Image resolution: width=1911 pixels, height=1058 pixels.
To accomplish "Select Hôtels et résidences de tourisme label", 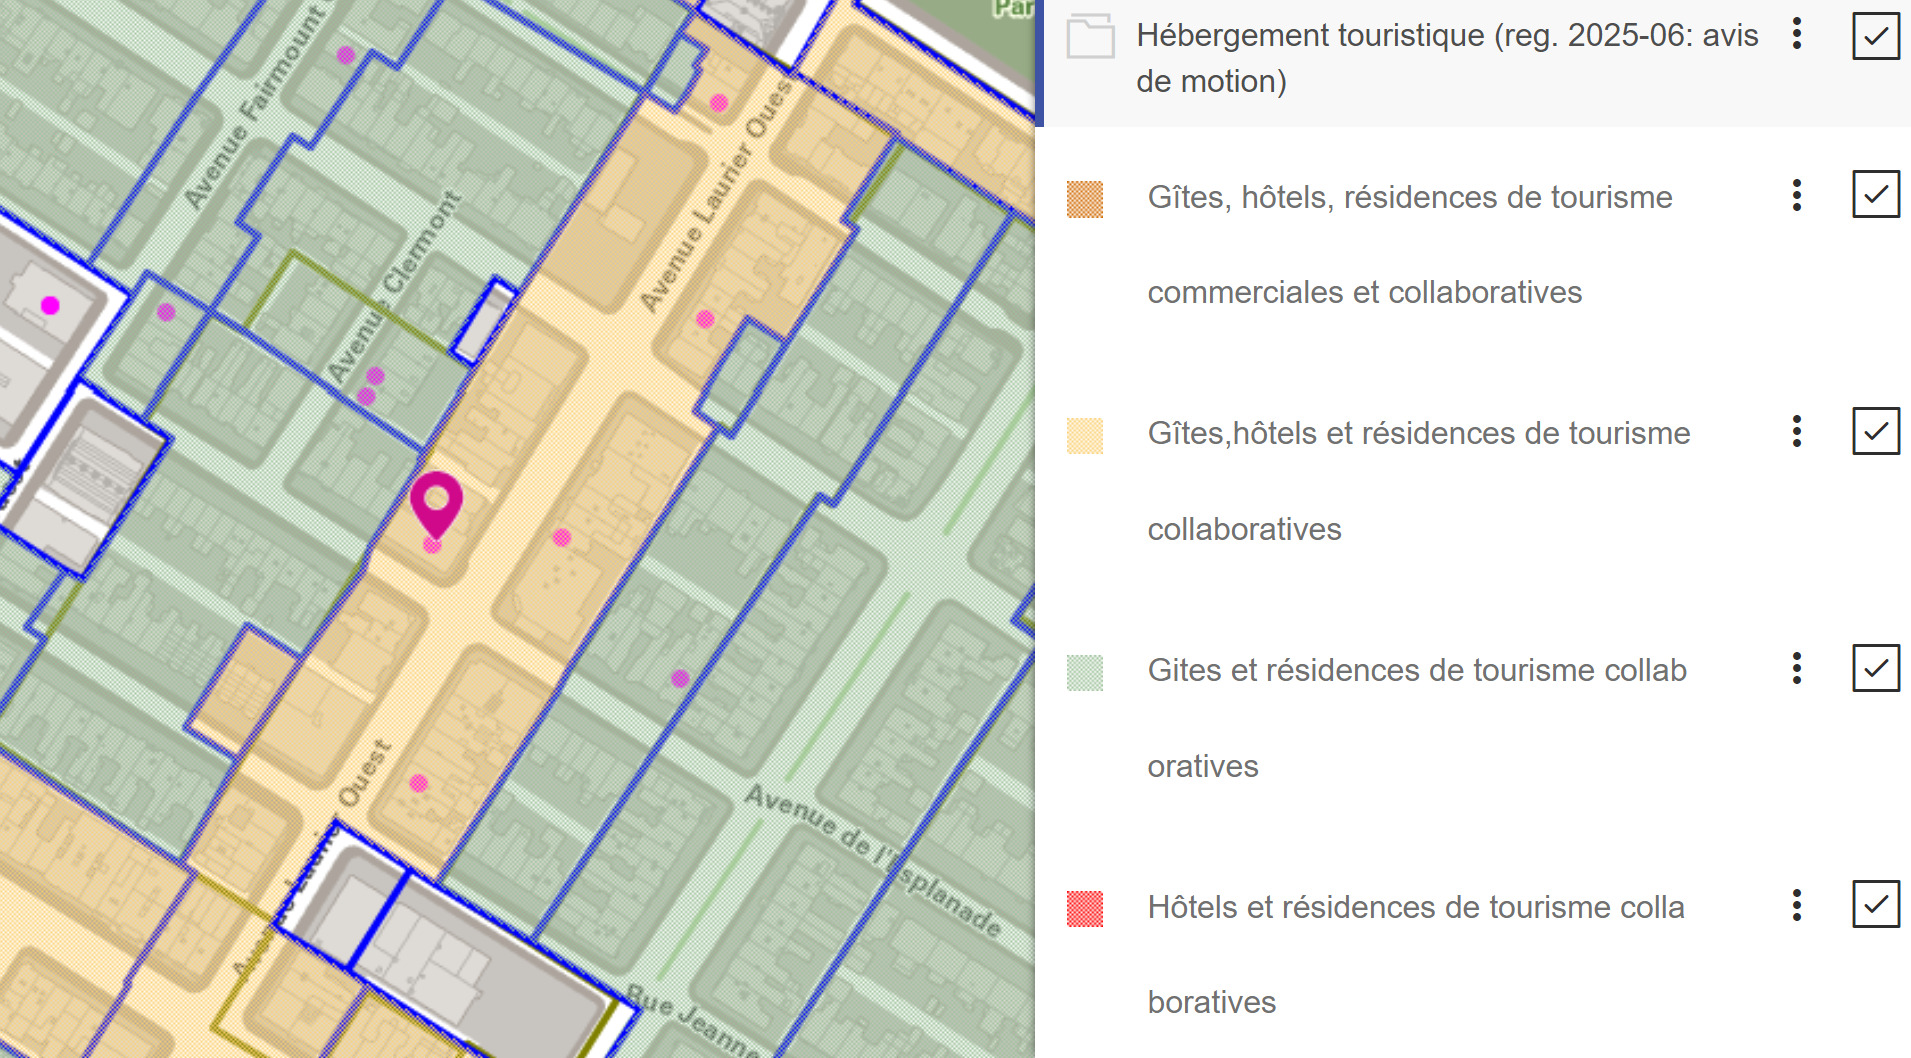I will point(1416,954).
